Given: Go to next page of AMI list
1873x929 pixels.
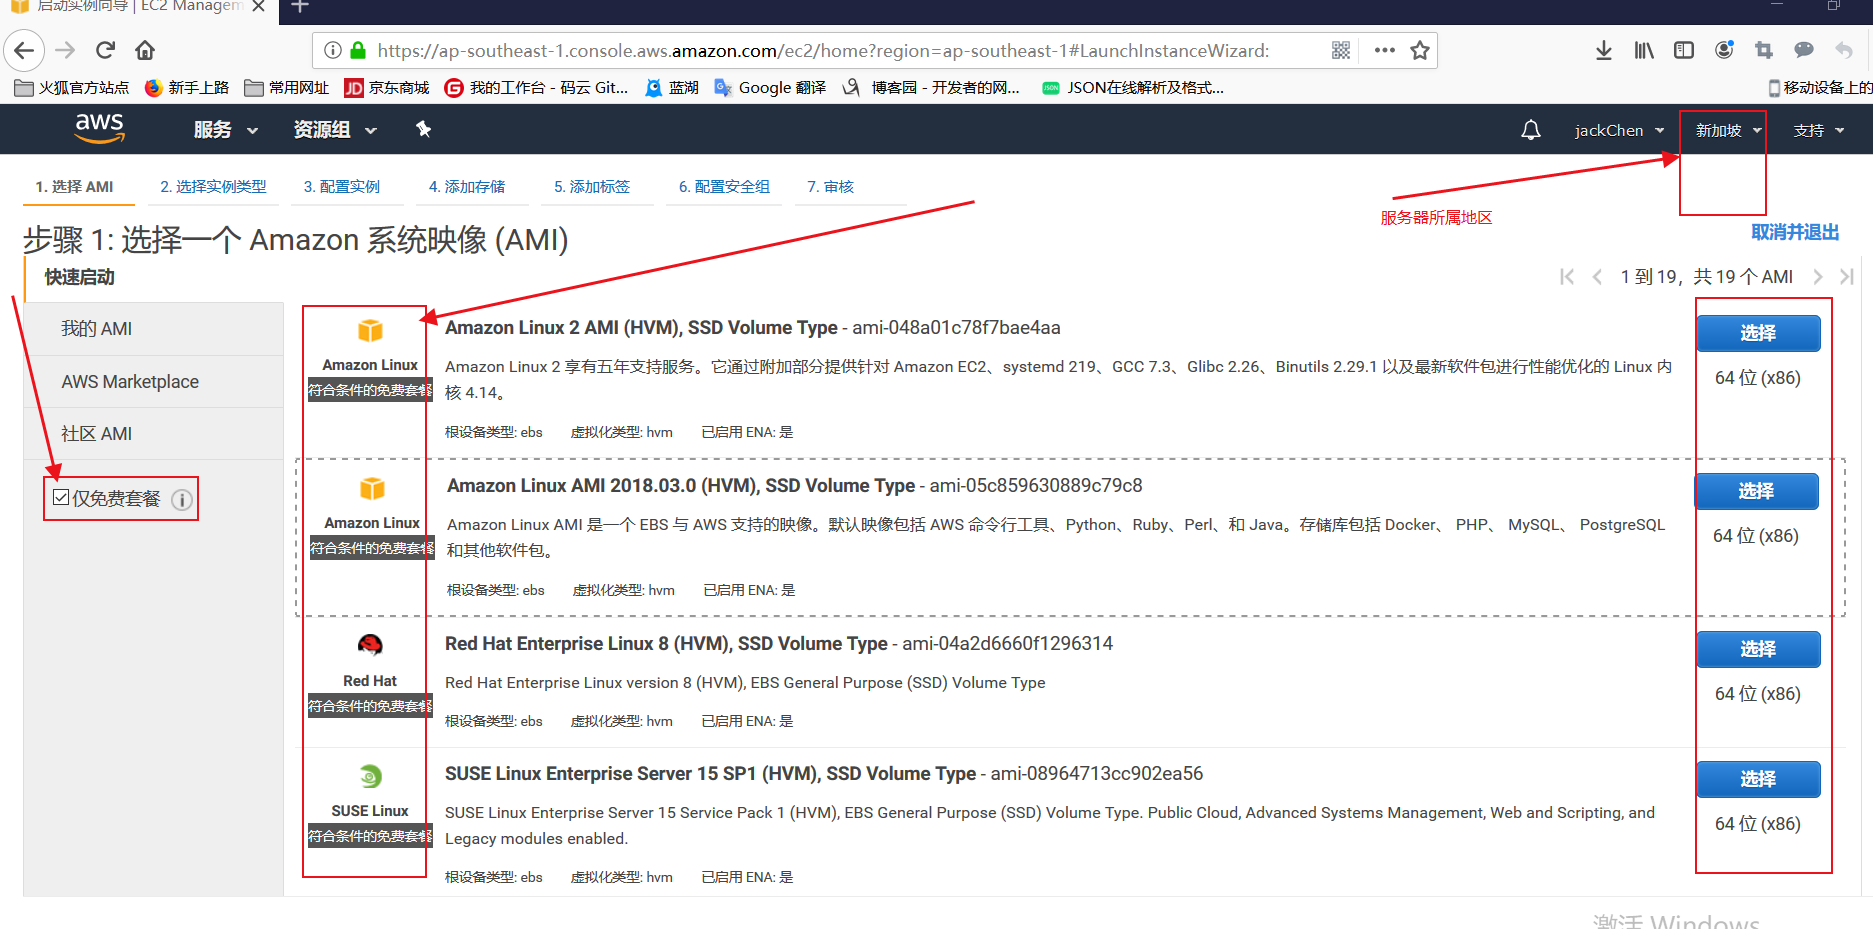Looking at the screenshot, I should click(1818, 277).
